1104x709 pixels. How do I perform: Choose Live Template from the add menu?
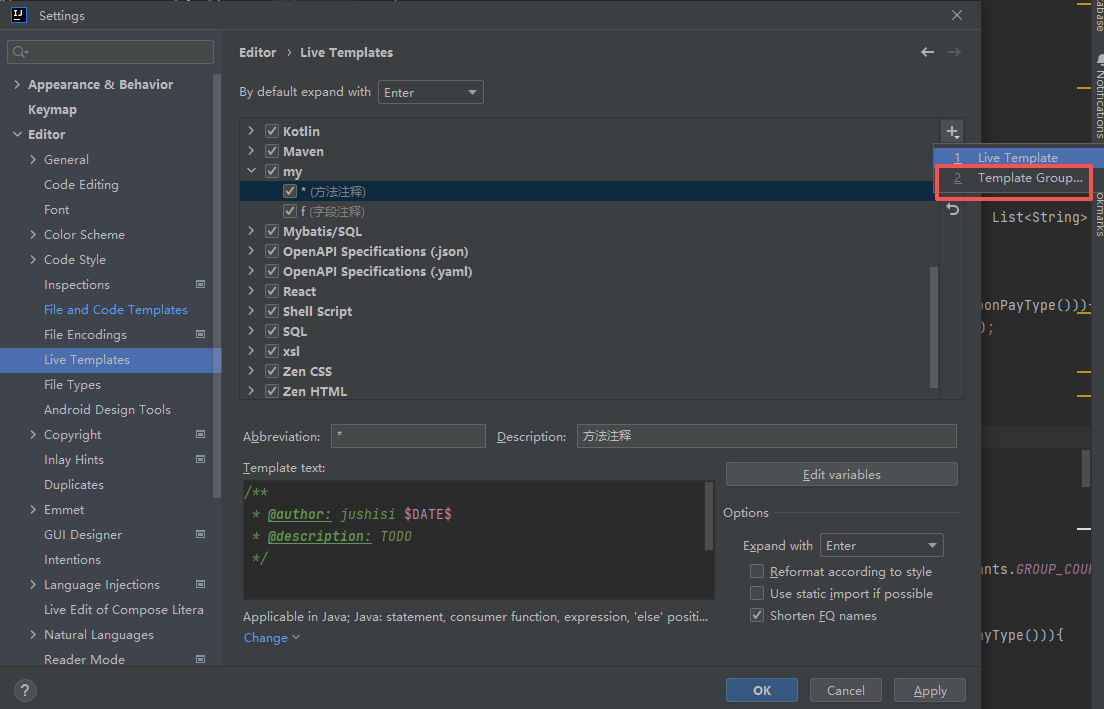point(1017,158)
